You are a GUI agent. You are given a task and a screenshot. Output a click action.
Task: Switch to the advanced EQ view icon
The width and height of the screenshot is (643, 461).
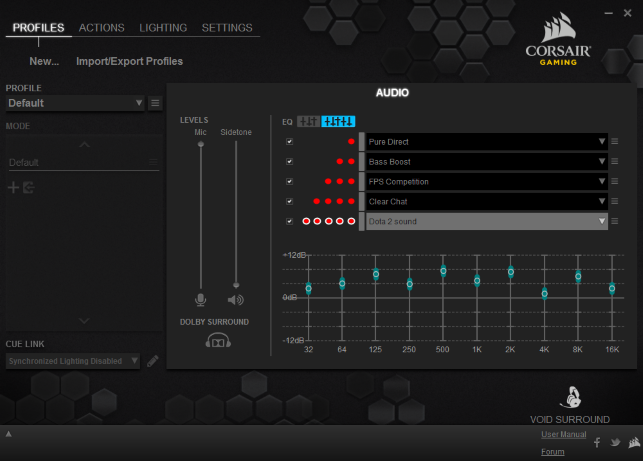(x=338, y=121)
